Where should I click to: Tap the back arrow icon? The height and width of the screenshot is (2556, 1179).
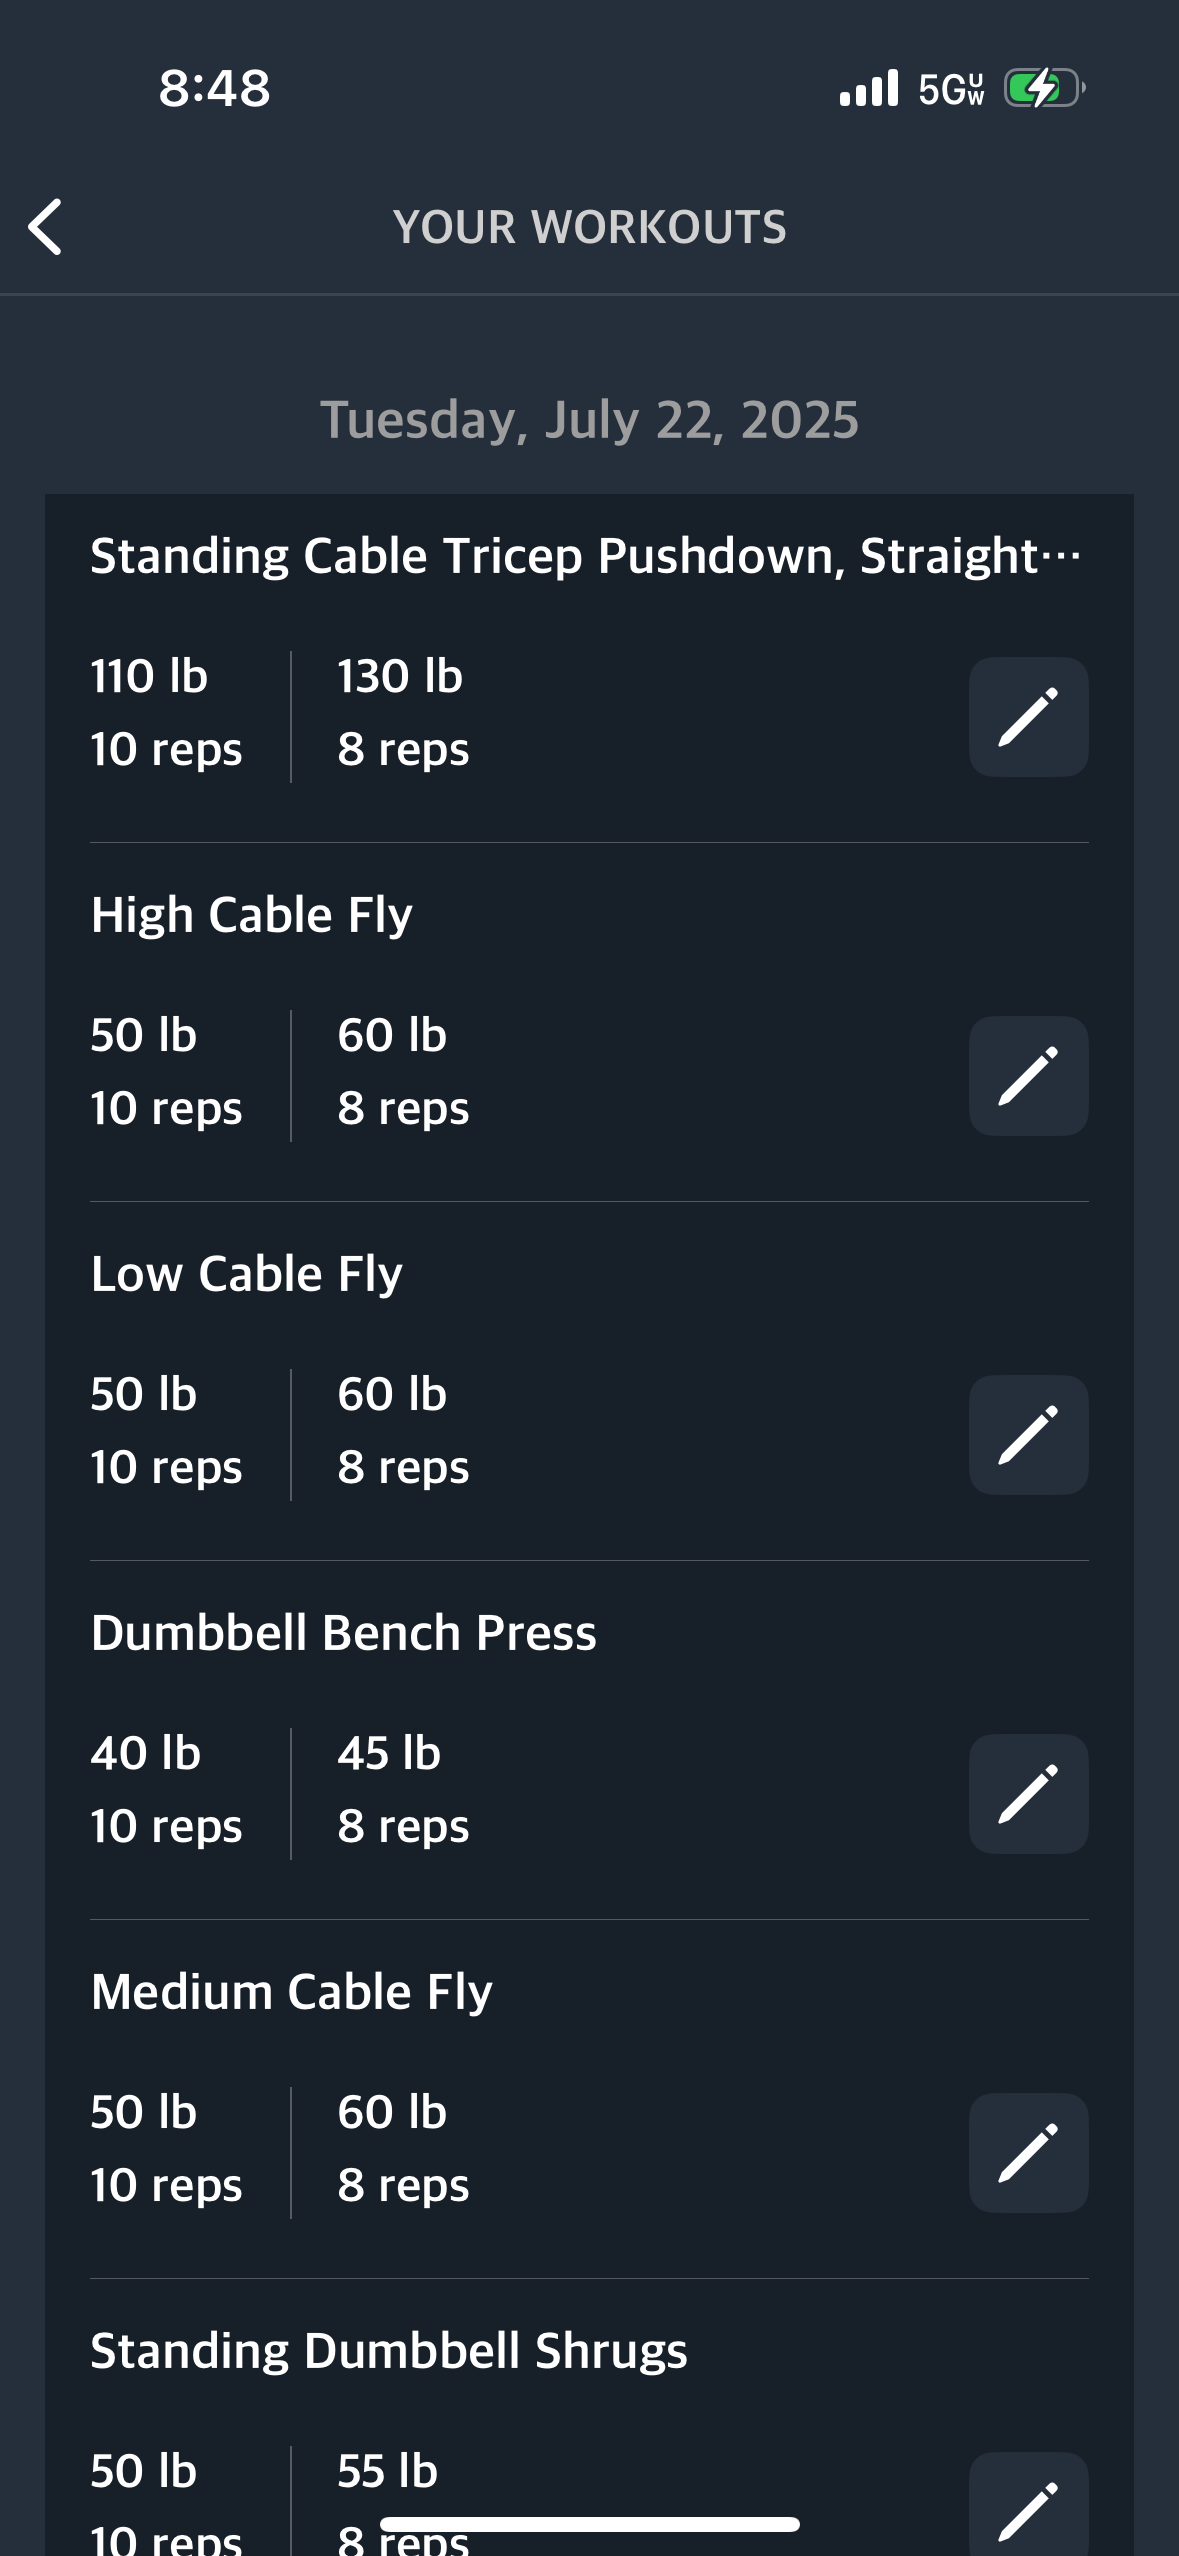pos(45,227)
